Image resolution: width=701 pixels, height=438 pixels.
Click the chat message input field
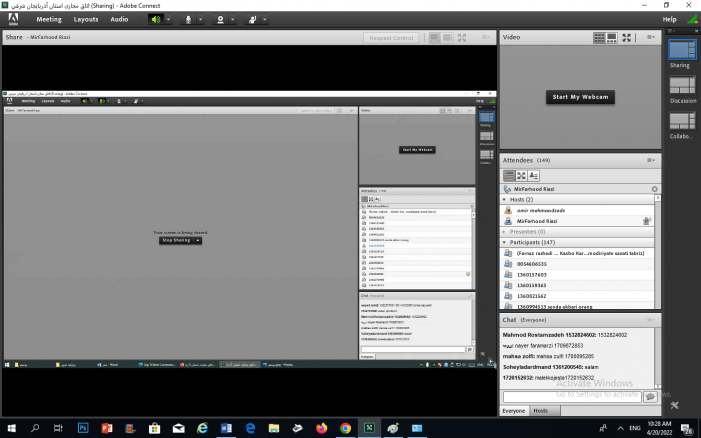[571, 396]
